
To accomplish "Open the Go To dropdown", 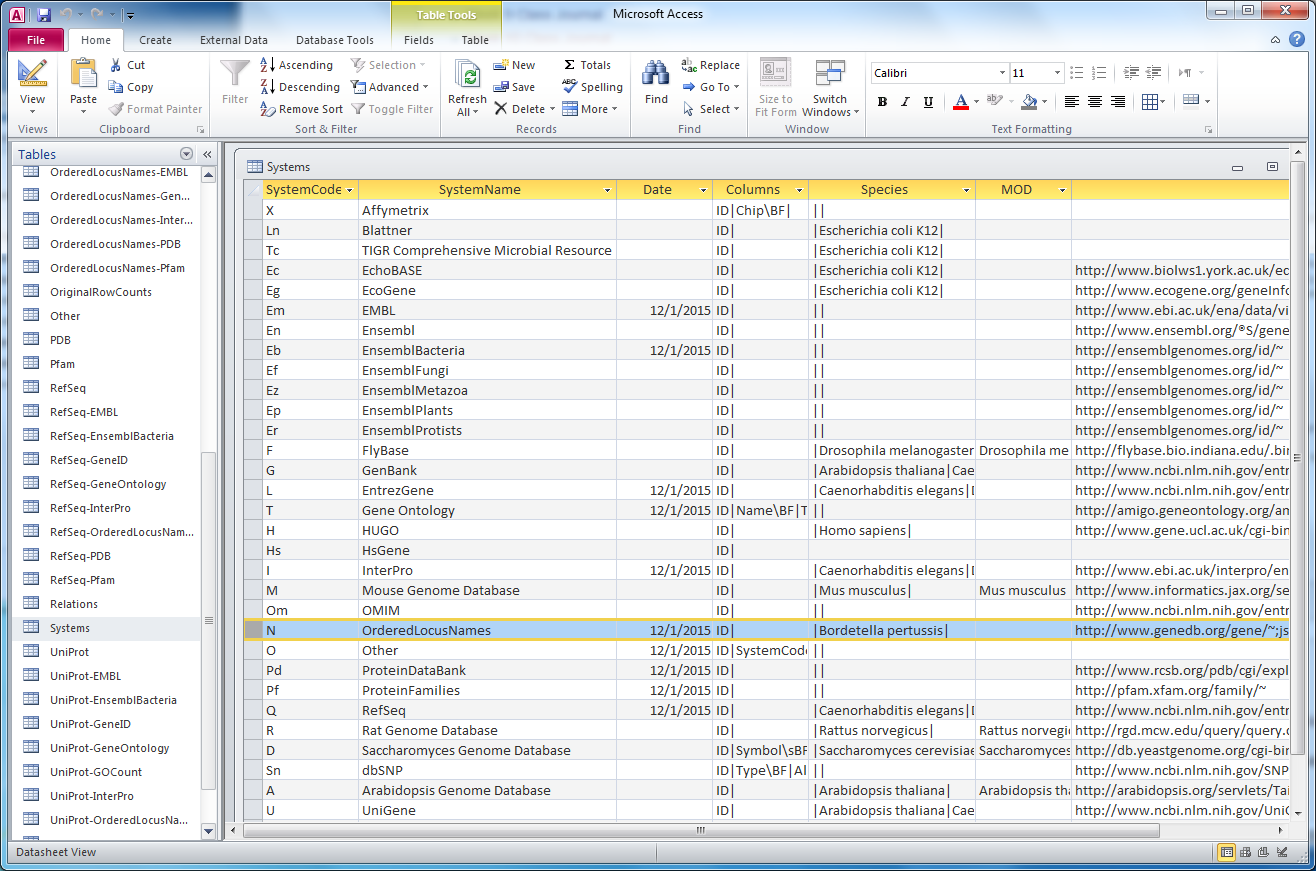I will pos(711,87).
